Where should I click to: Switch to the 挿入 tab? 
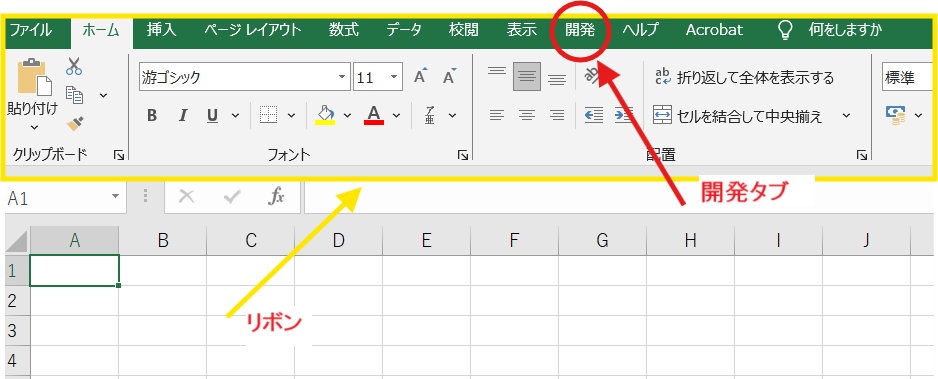(162, 30)
